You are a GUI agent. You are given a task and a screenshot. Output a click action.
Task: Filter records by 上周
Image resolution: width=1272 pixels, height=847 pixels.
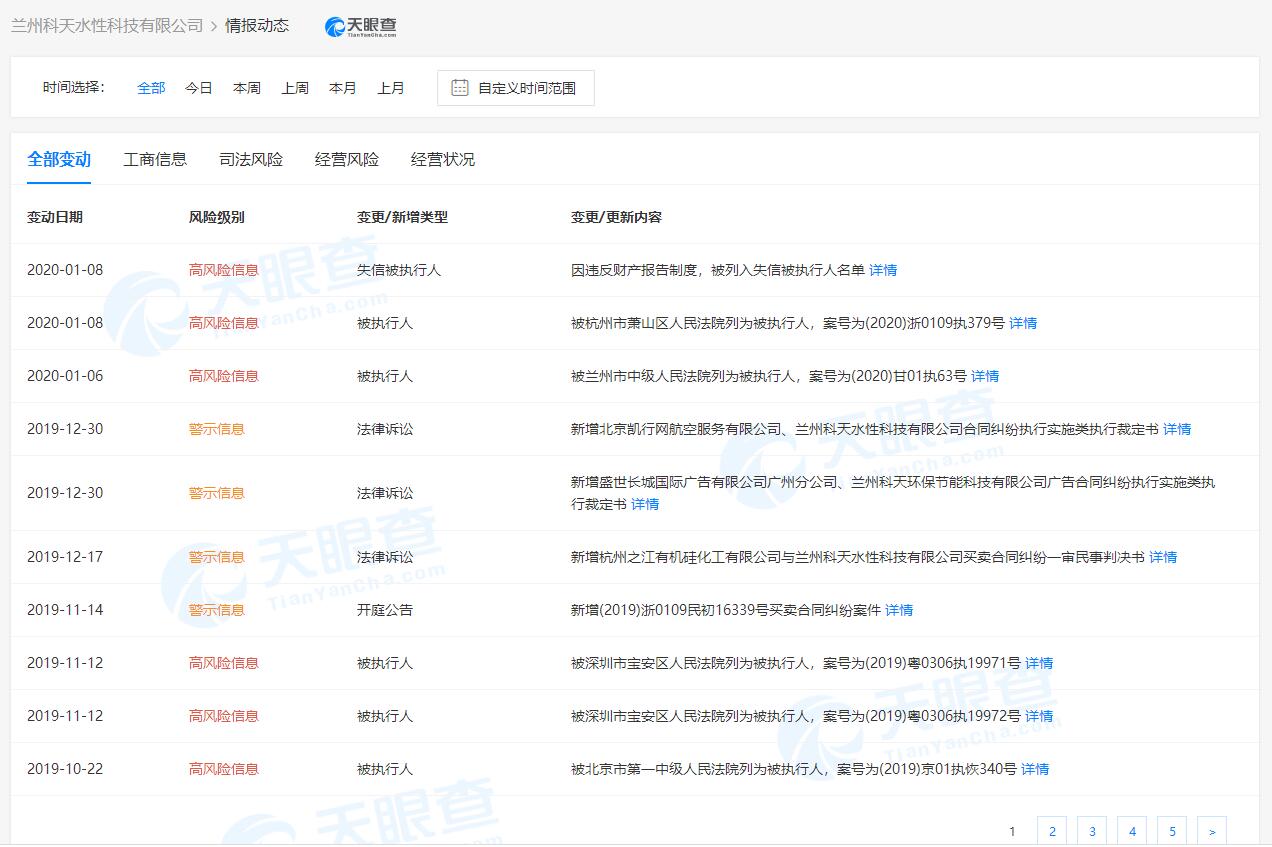(295, 88)
